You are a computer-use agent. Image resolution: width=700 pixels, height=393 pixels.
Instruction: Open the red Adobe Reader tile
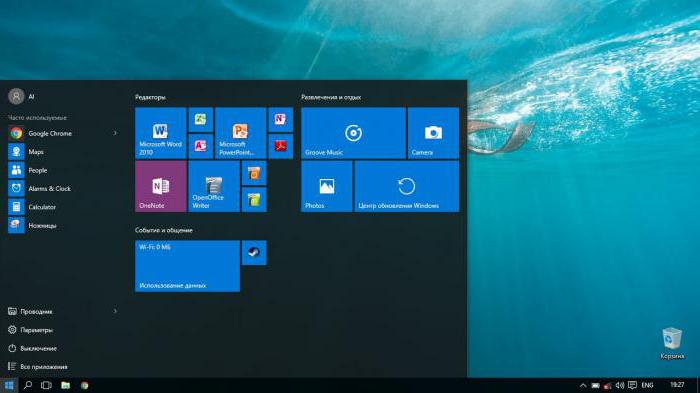point(280,146)
